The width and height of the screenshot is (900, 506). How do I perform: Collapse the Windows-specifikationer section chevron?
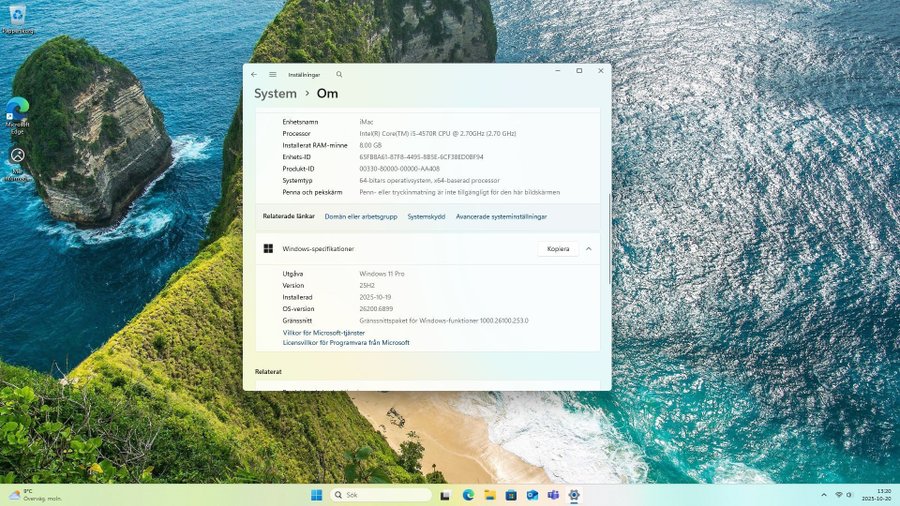point(589,249)
